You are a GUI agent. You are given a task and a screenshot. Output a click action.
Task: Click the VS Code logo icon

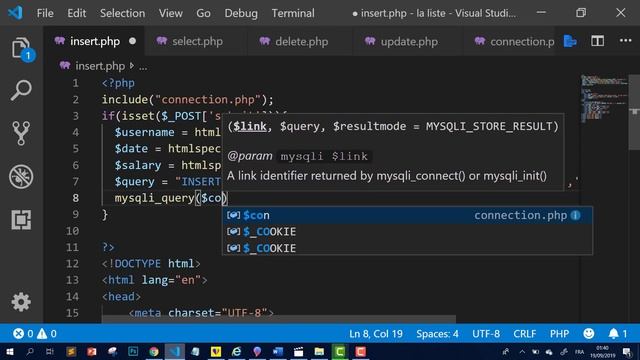(15, 13)
